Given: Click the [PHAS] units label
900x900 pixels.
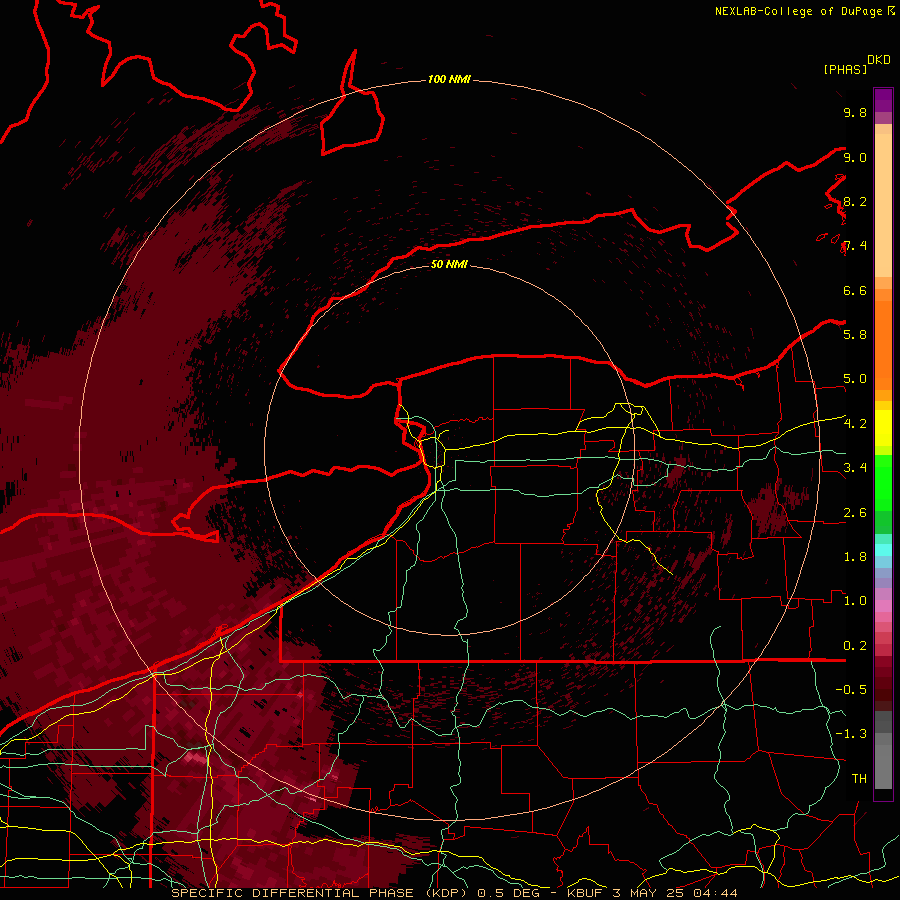Looking at the screenshot, I should coord(845,70).
